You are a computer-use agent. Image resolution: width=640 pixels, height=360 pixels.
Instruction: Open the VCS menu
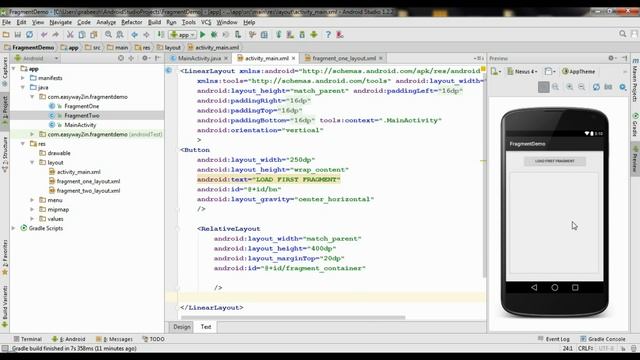click(x=206, y=22)
